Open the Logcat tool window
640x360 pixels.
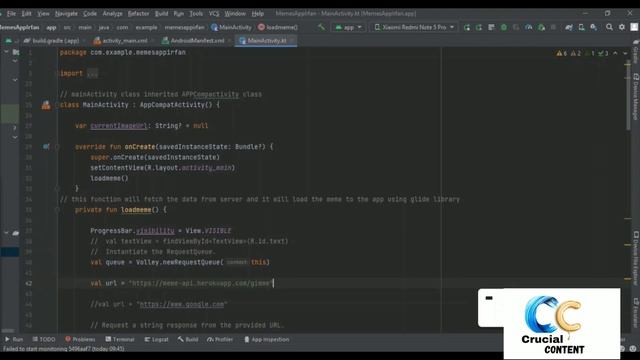[x=156, y=339]
